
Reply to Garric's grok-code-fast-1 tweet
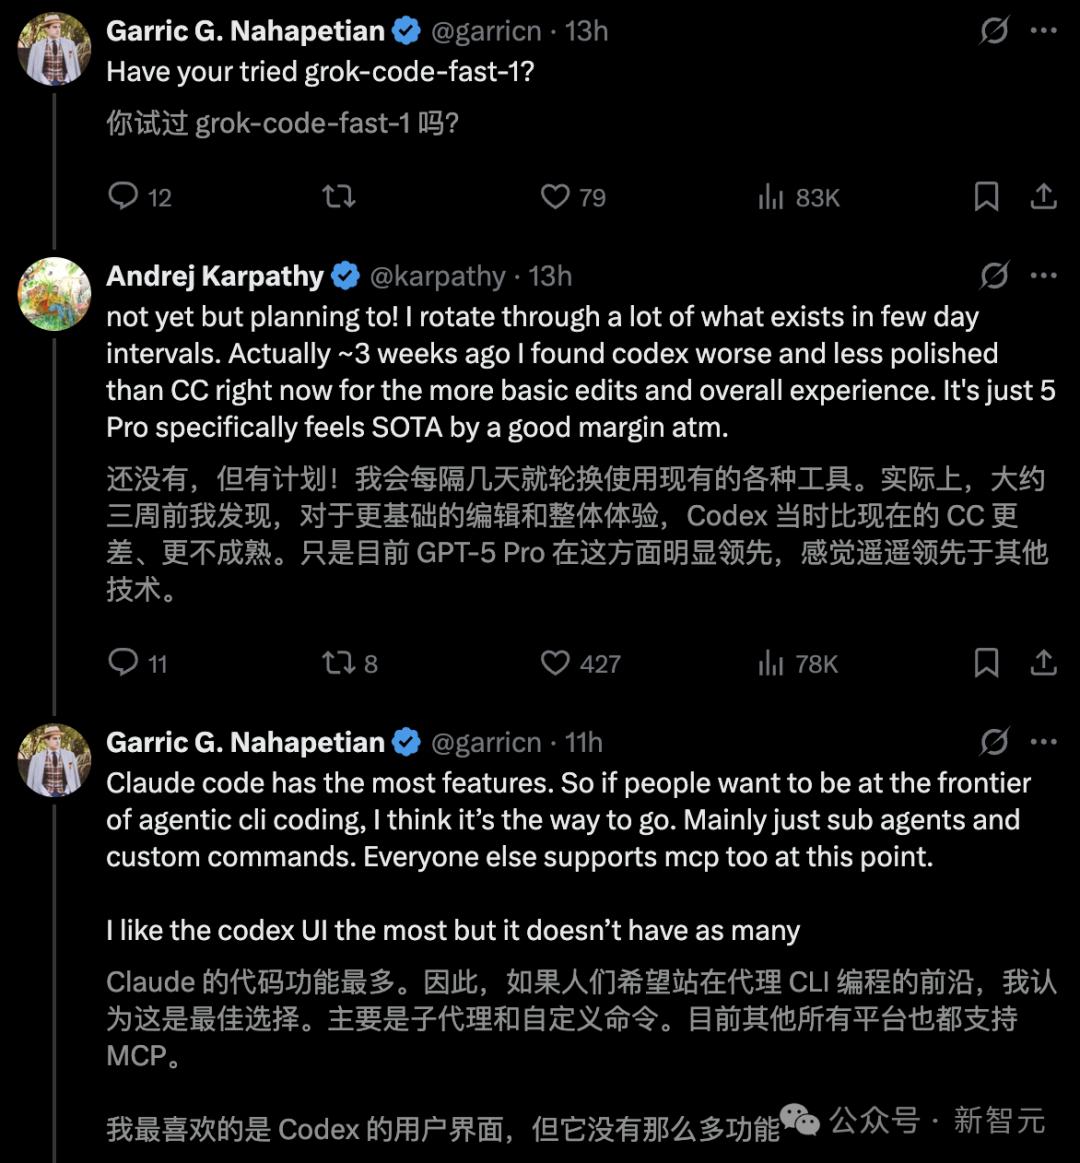[x=123, y=196]
